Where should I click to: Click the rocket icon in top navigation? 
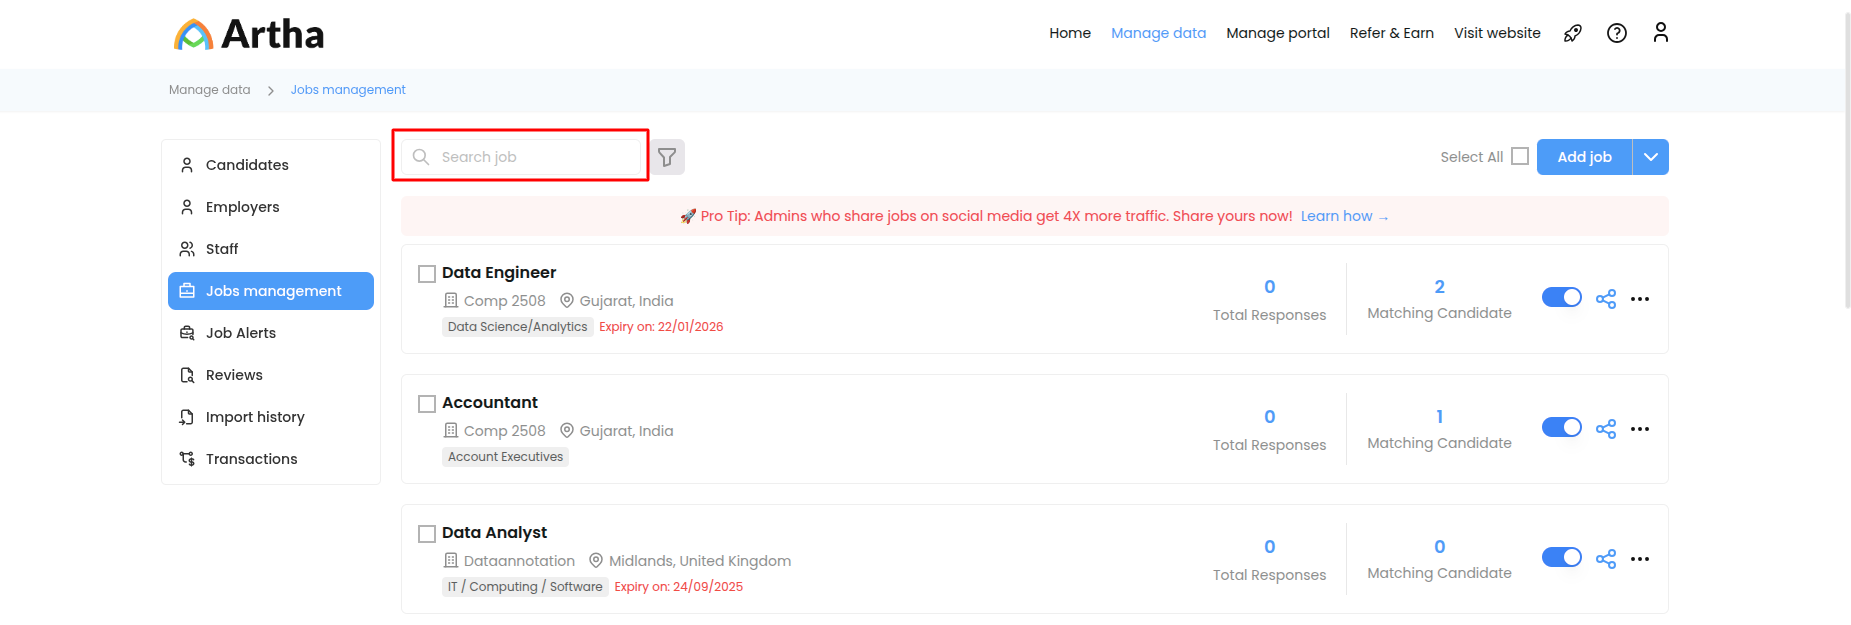[1573, 33]
